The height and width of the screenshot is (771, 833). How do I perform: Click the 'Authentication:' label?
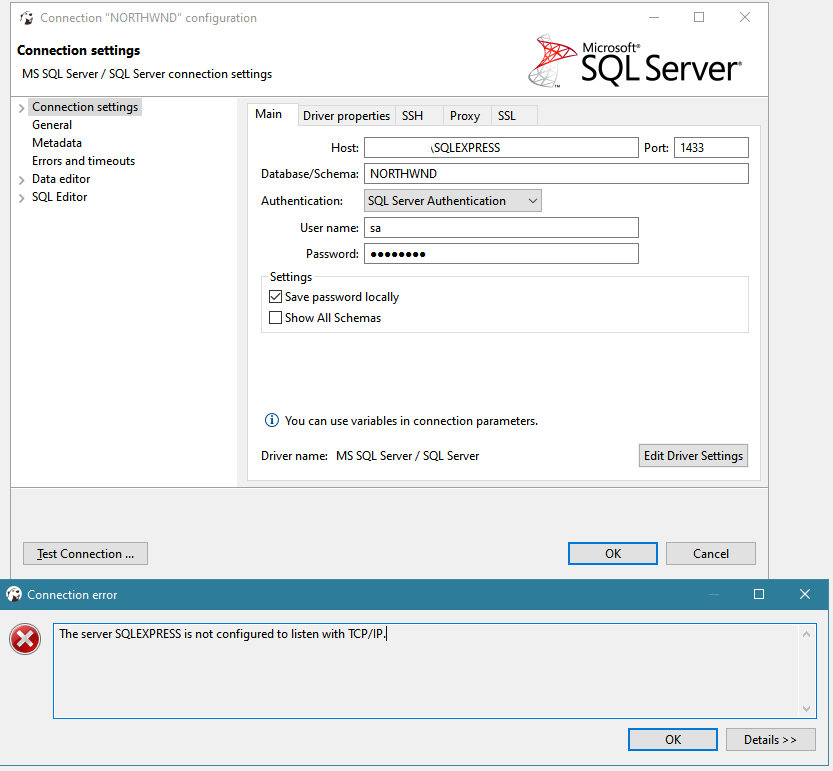302,201
